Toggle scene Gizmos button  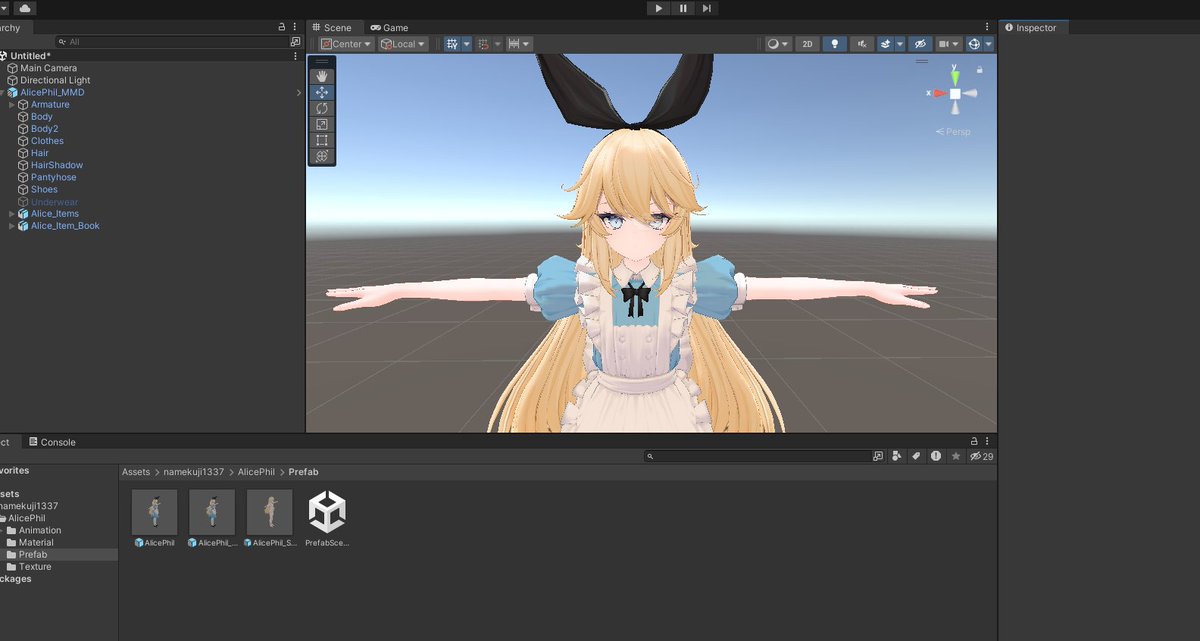point(974,44)
